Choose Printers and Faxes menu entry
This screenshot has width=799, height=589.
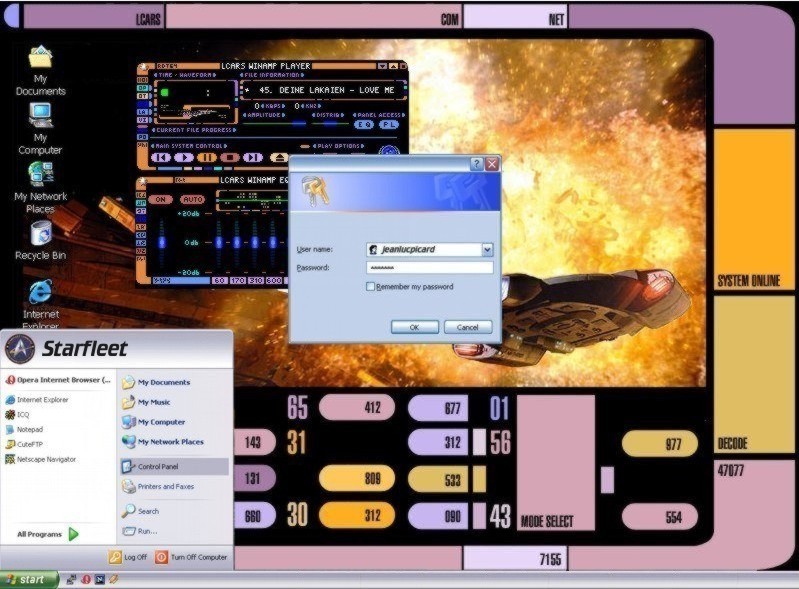[x=165, y=486]
